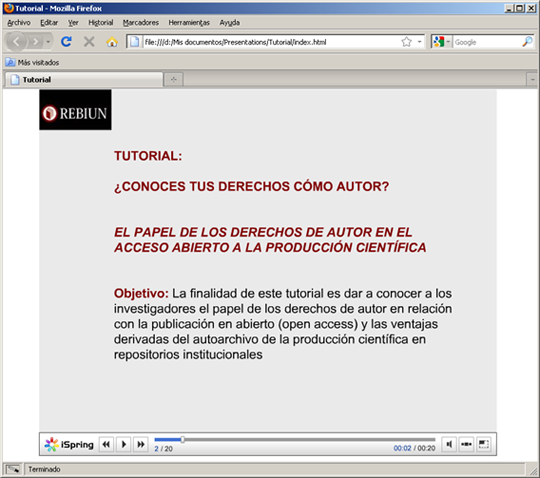Skip to next slide in iSpring player
Viewport: 540px width, 478px height.
point(141,444)
